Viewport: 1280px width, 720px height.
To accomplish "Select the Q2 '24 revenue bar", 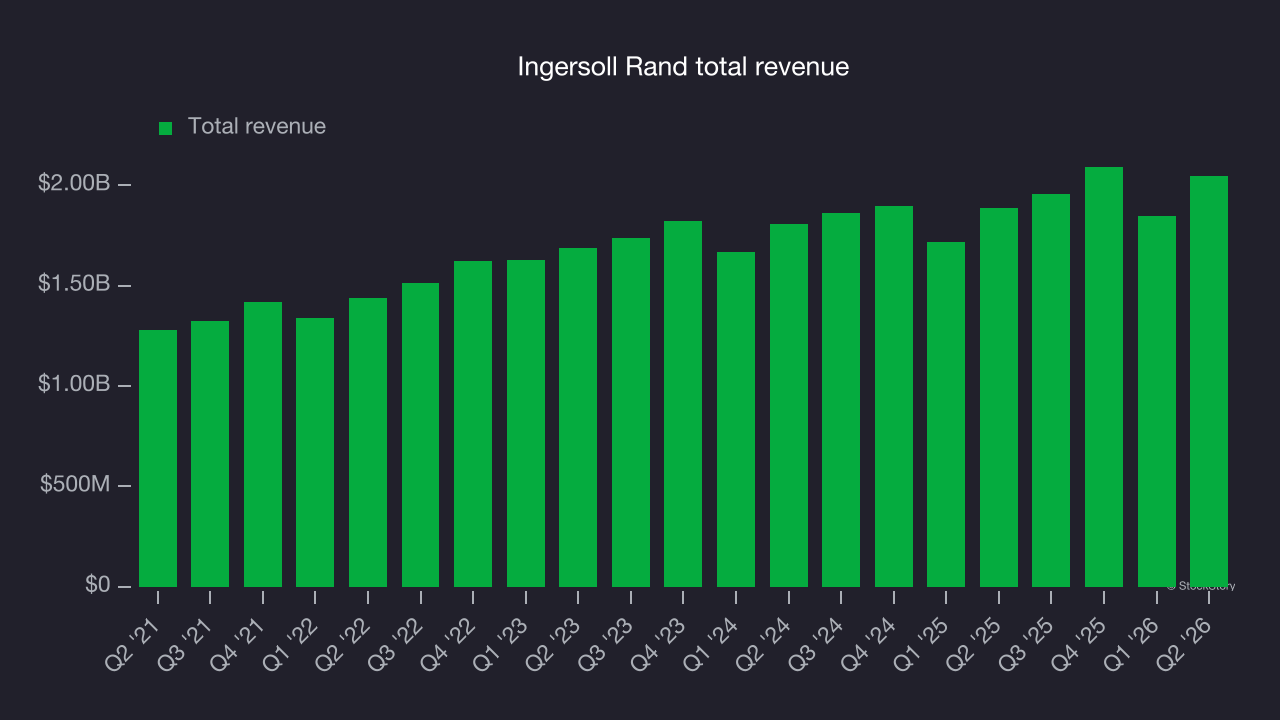I will (789, 405).
